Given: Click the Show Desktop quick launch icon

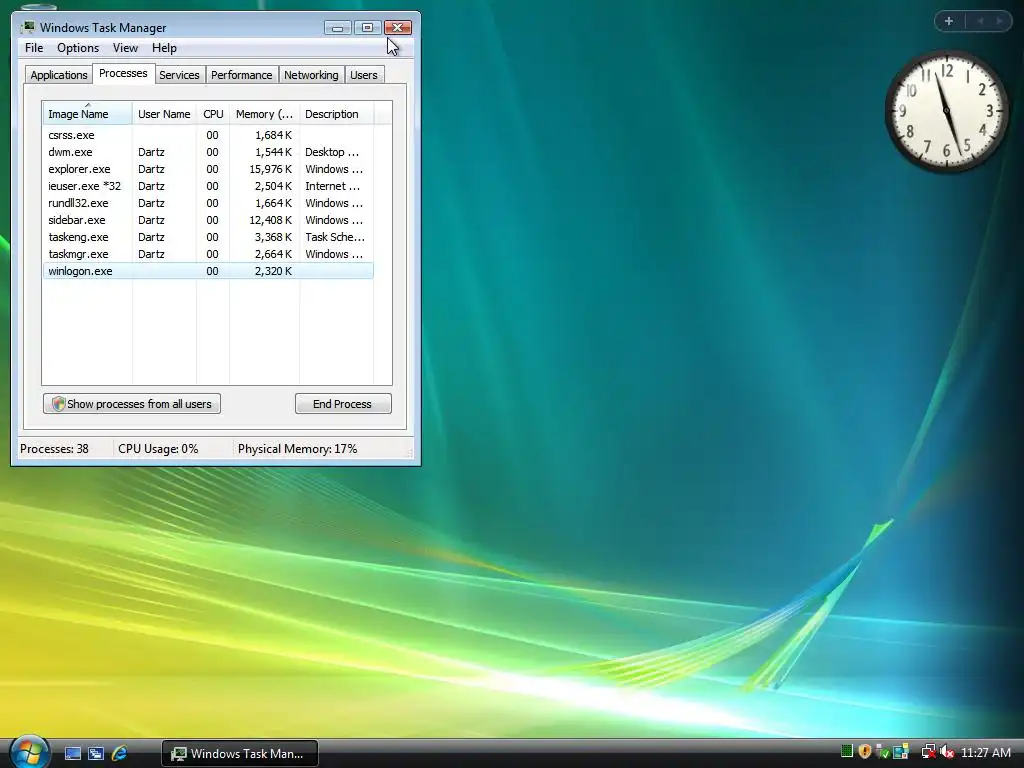Looking at the screenshot, I should pyautogui.click(x=72, y=753).
